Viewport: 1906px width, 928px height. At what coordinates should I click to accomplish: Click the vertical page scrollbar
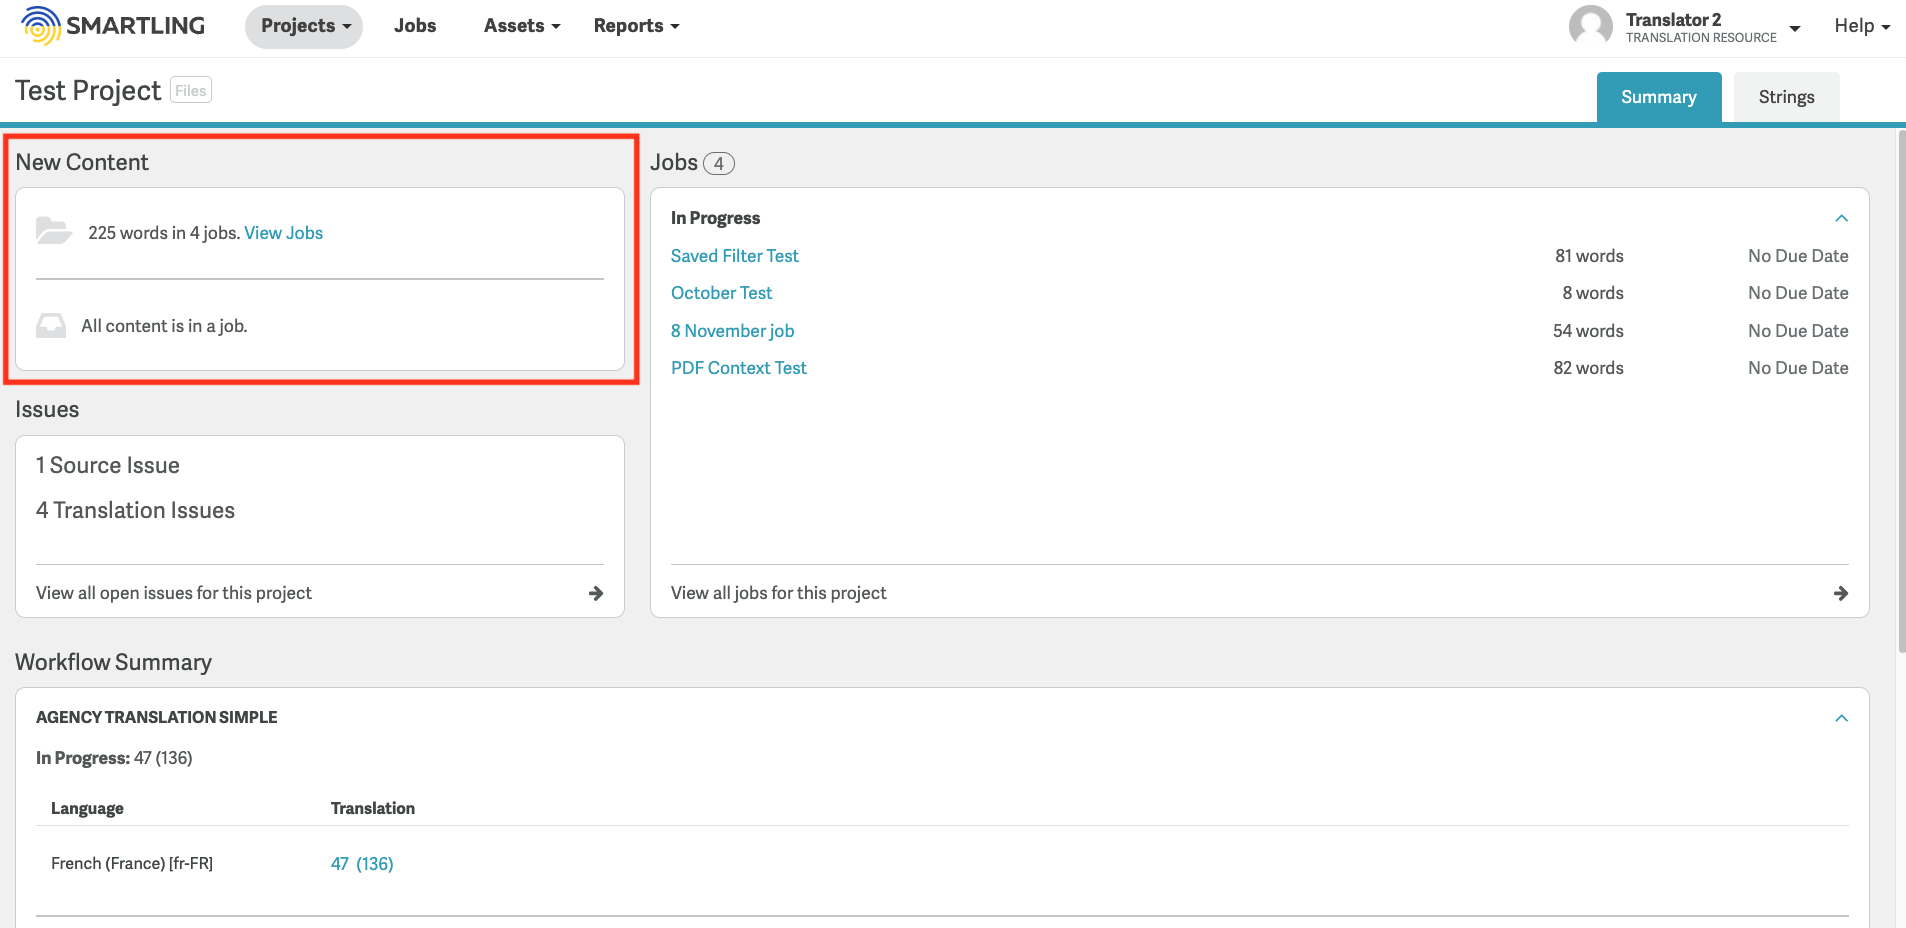(x=1901, y=392)
